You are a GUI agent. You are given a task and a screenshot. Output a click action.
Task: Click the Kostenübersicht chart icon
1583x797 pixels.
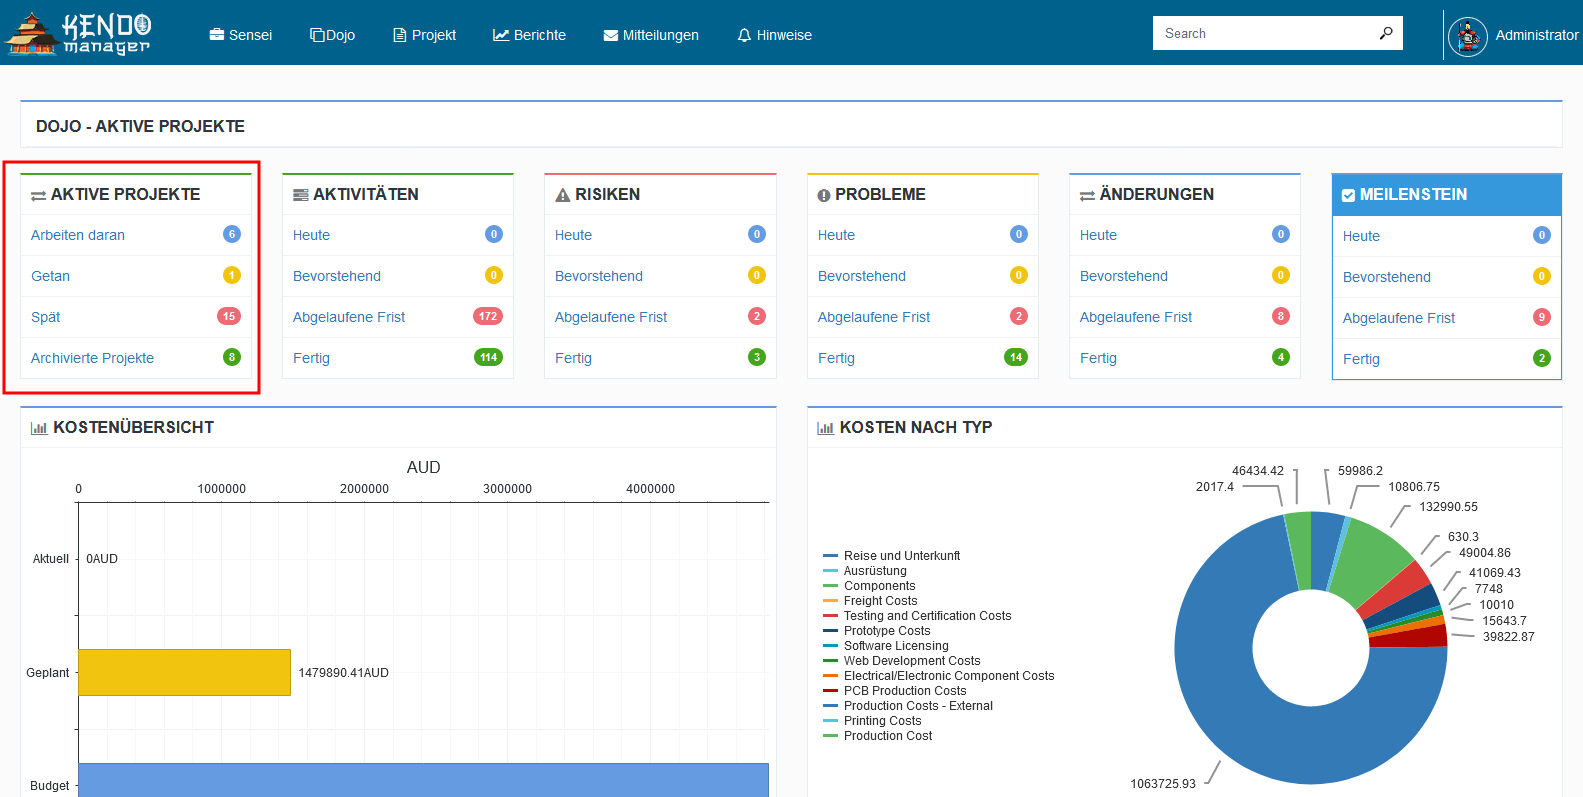tap(39, 428)
